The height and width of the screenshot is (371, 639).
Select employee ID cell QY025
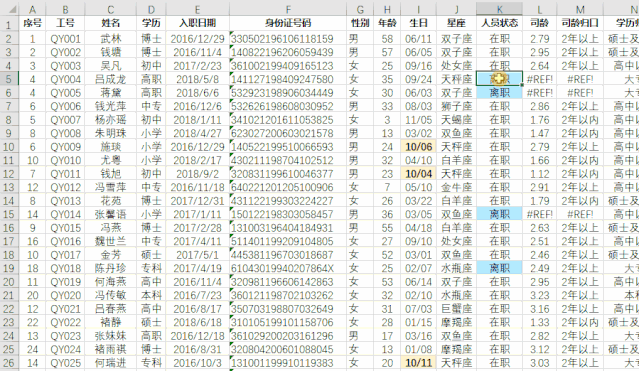click(x=65, y=362)
